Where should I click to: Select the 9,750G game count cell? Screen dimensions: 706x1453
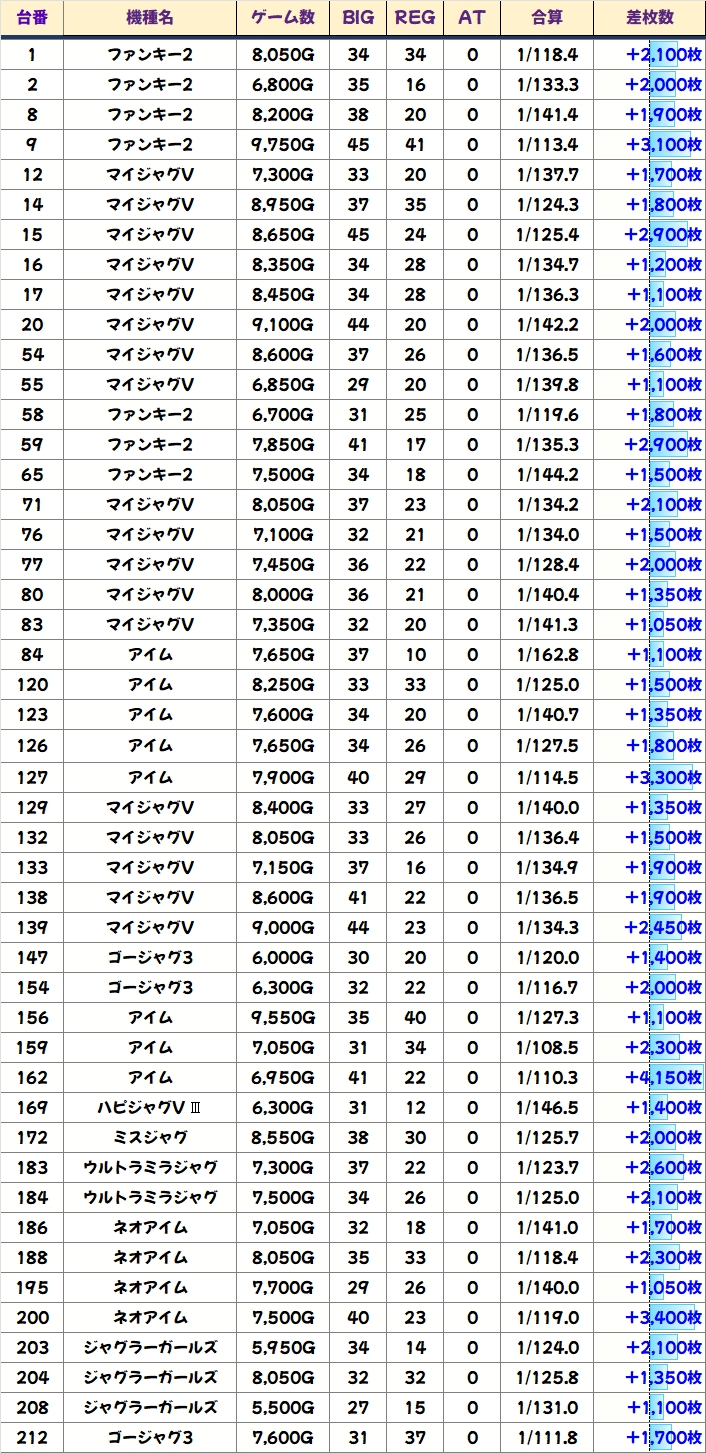click(x=283, y=145)
